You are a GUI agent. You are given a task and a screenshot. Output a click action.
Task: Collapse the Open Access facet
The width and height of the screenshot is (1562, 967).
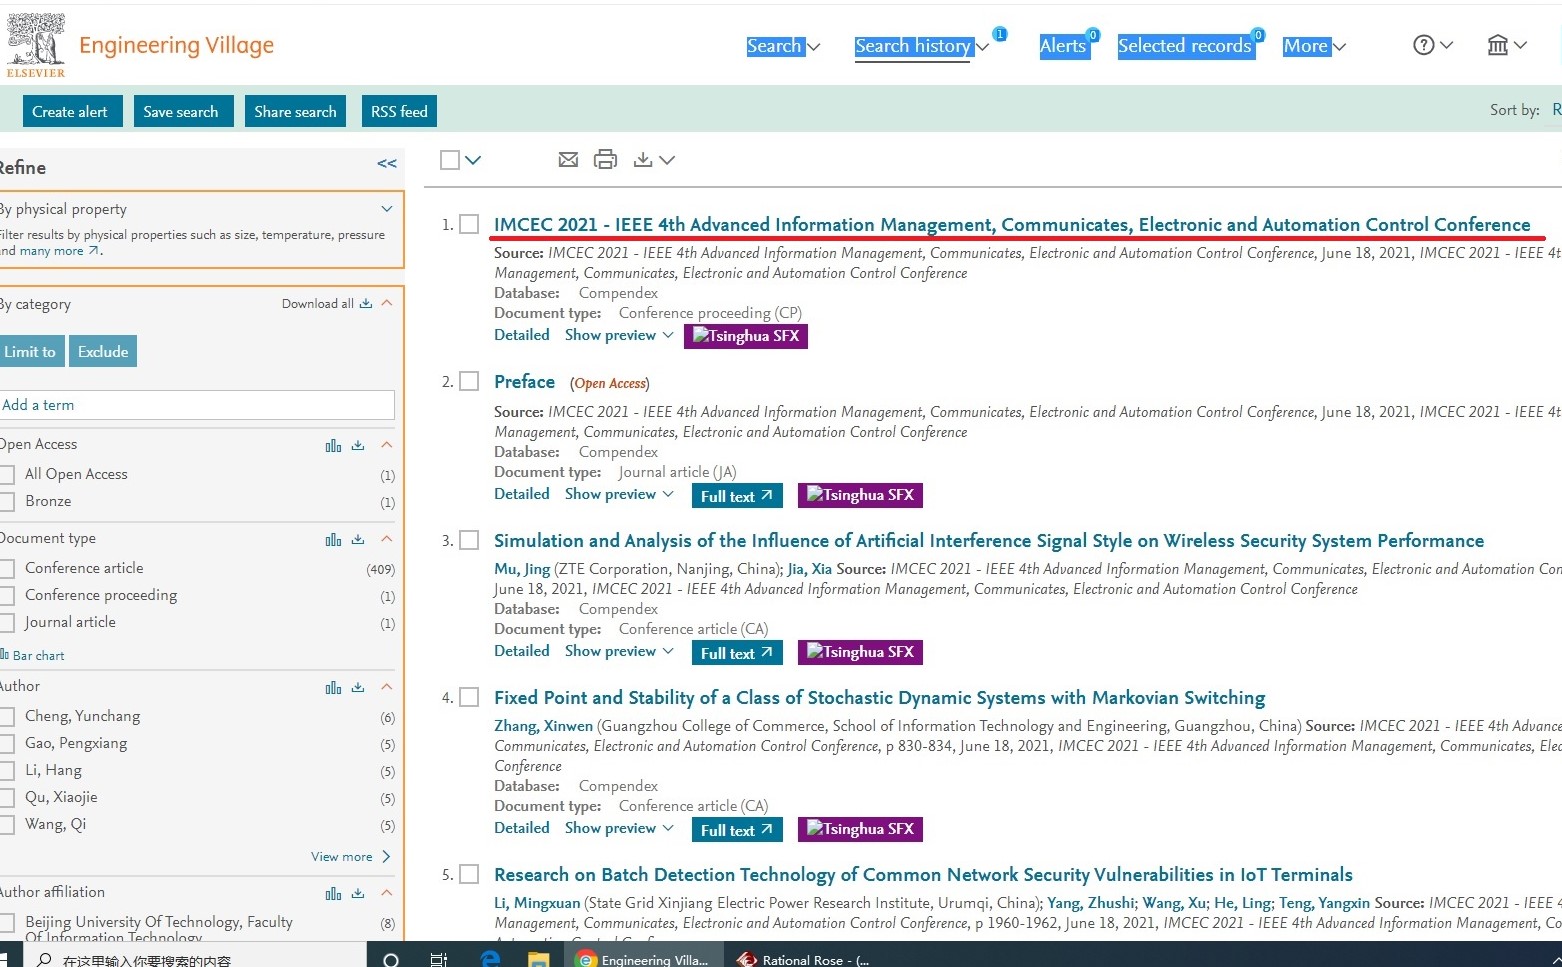pos(387,445)
